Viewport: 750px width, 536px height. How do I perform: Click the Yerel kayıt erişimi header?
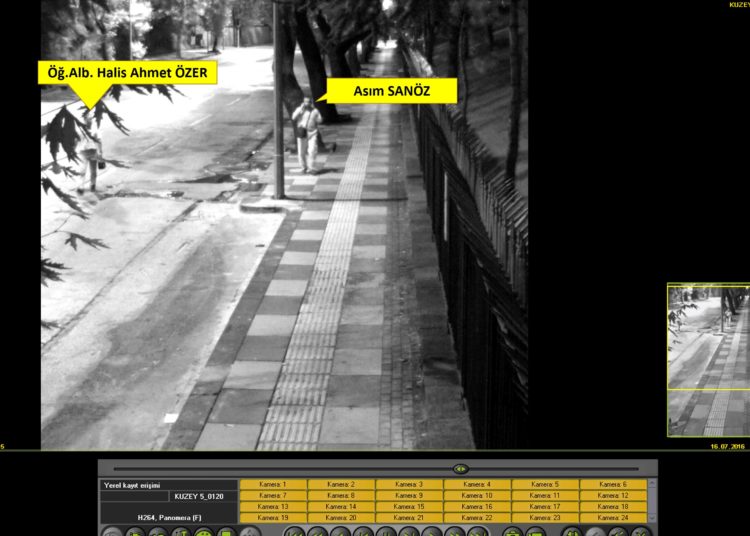point(168,485)
